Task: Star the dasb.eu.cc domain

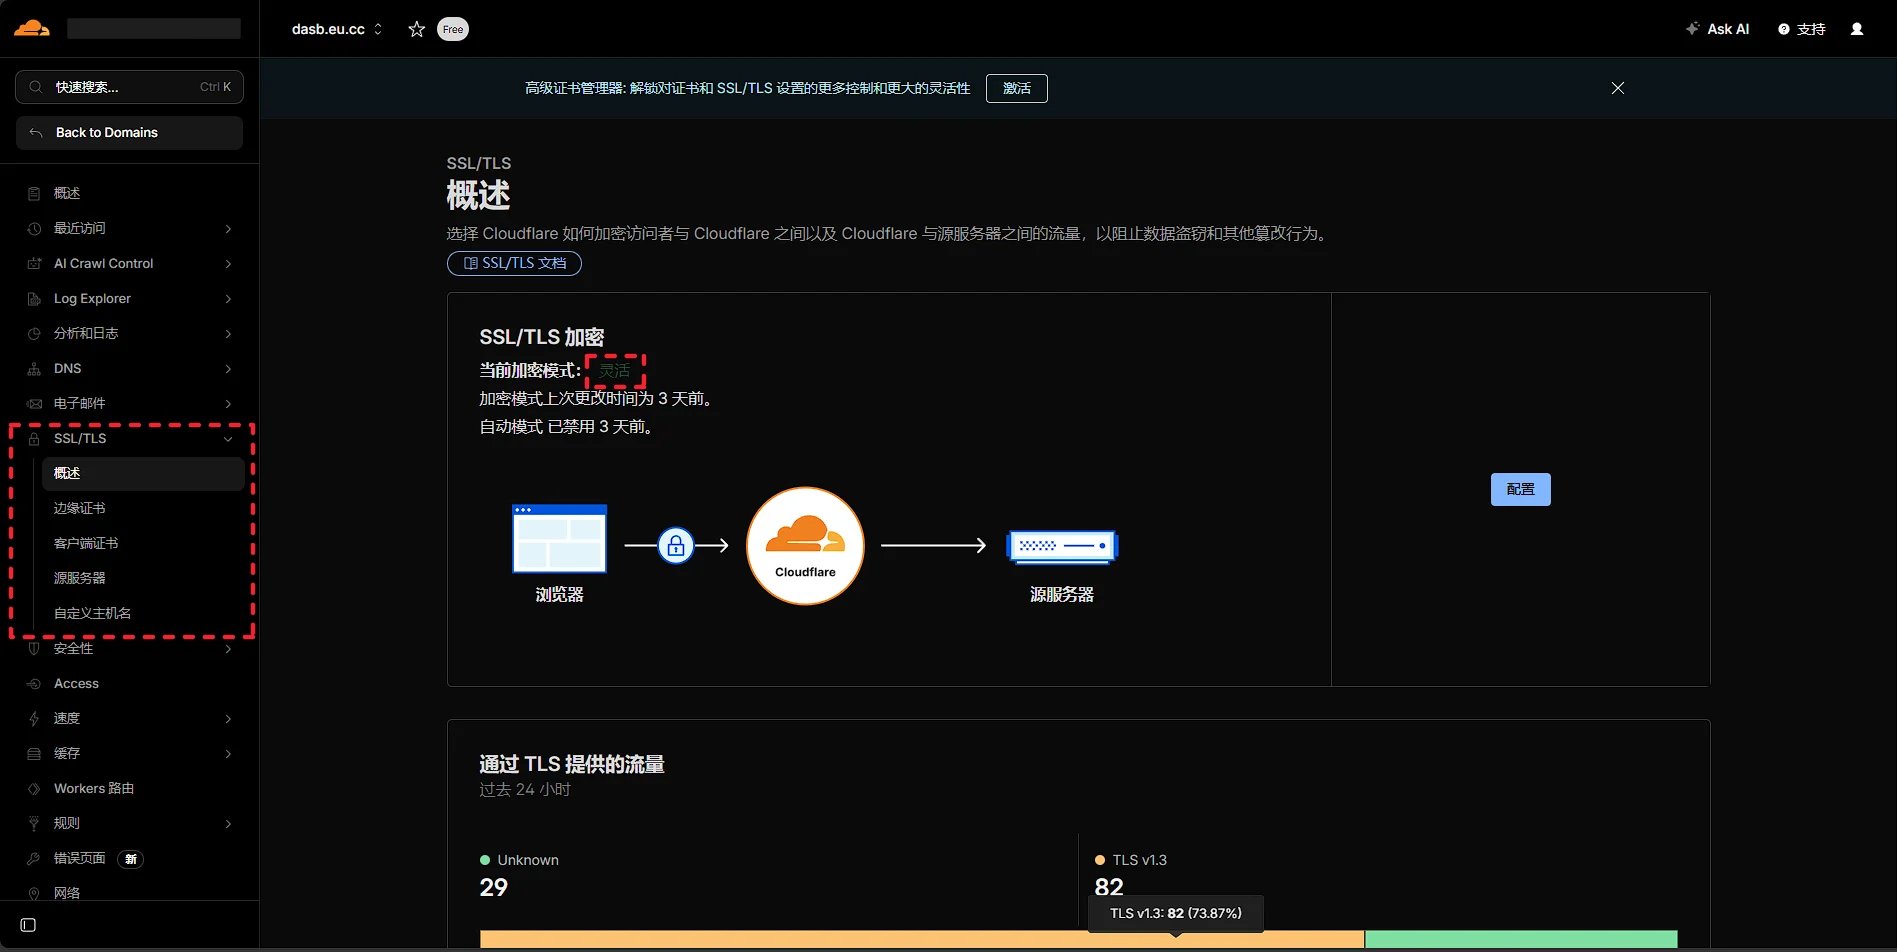Action: pyautogui.click(x=417, y=29)
